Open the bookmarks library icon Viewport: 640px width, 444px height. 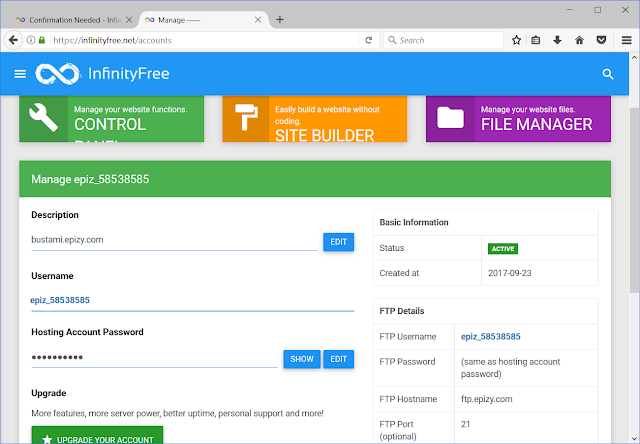point(536,40)
